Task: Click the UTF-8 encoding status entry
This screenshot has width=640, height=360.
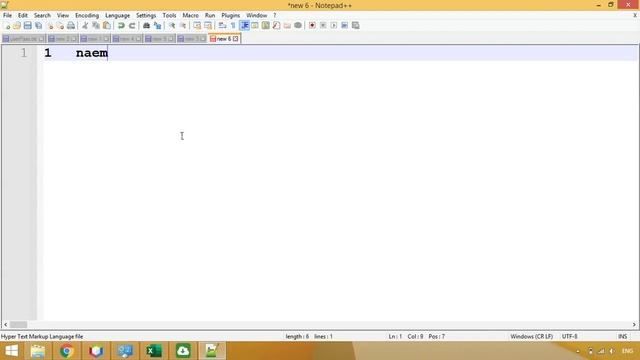Action: [569, 336]
